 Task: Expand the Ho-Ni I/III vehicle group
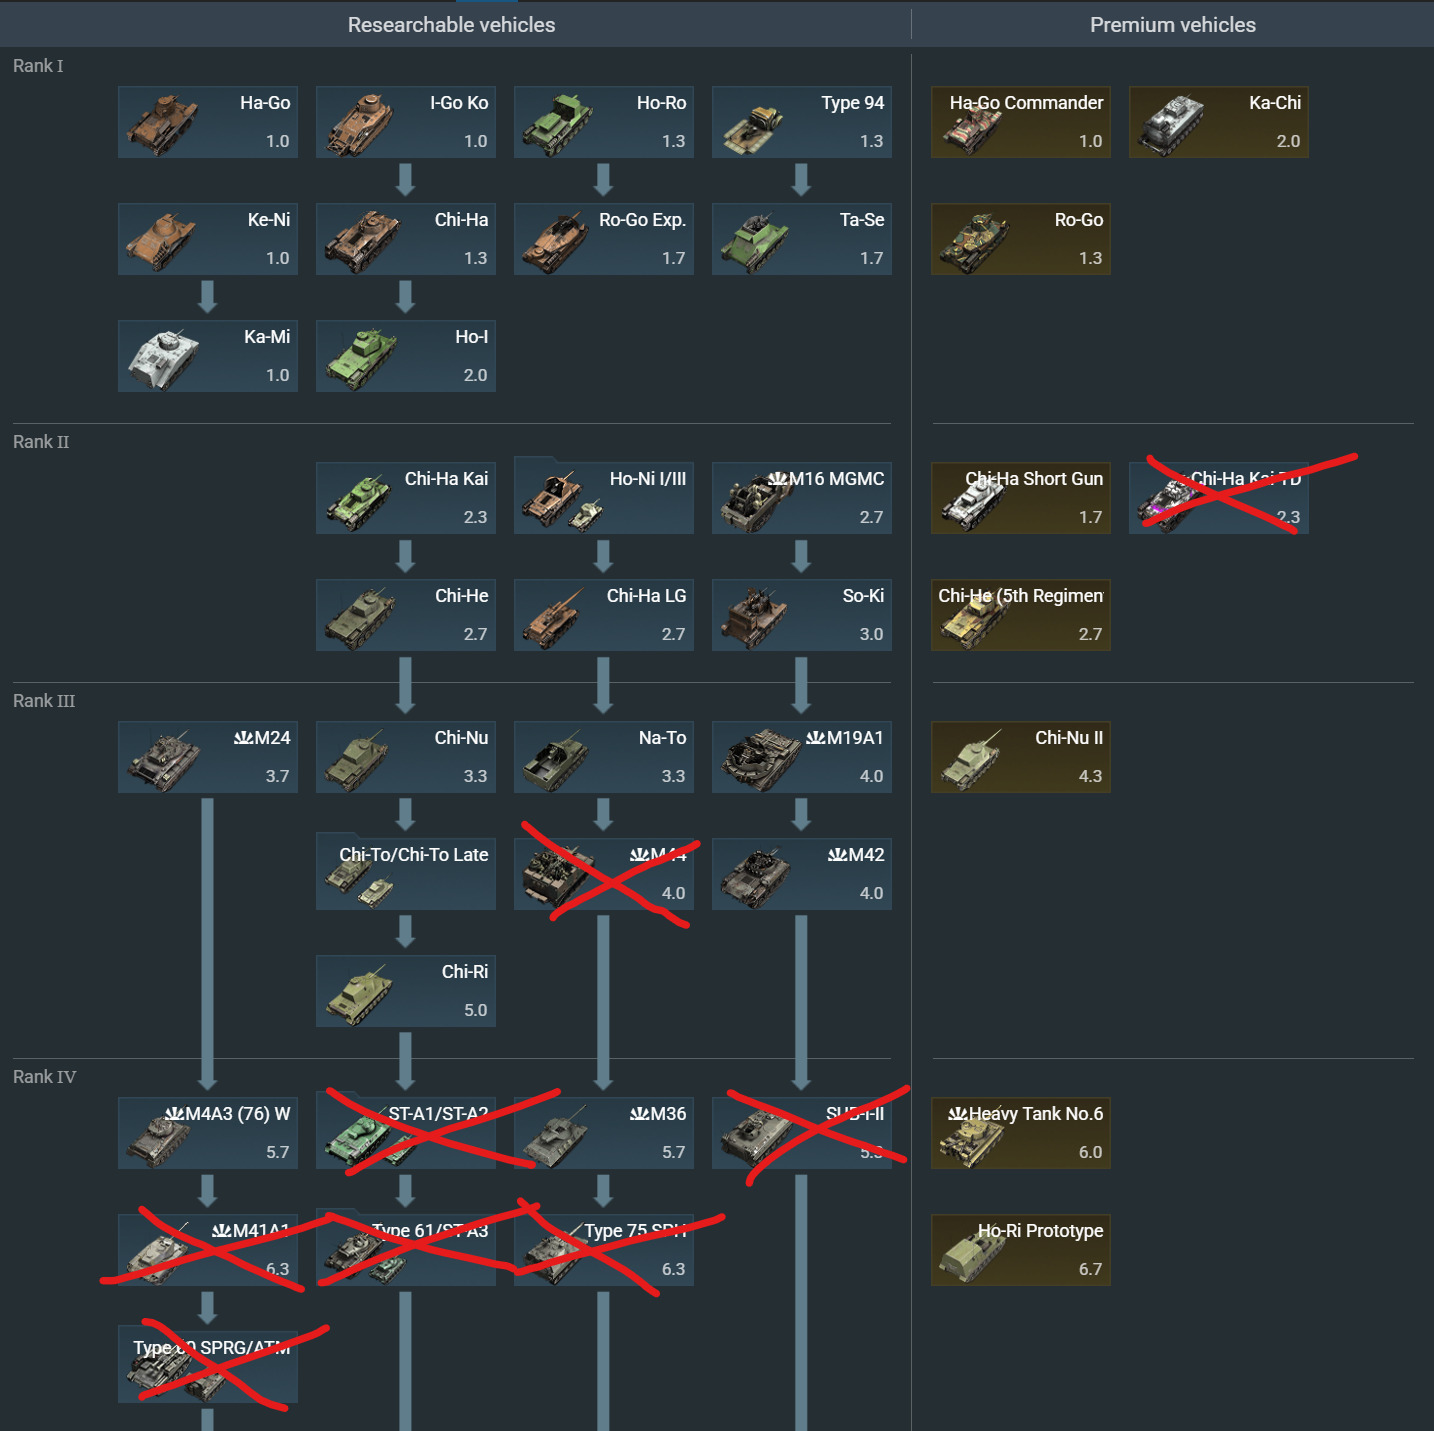point(604,495)
